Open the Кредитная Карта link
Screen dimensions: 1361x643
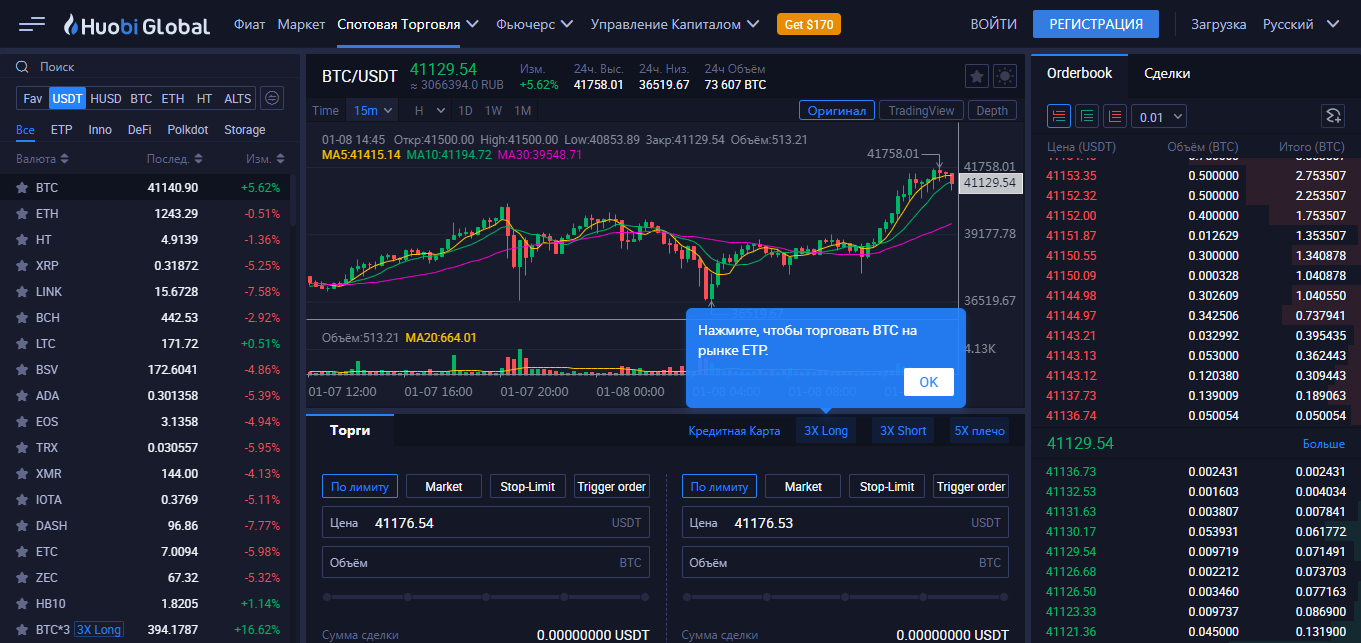734,431
